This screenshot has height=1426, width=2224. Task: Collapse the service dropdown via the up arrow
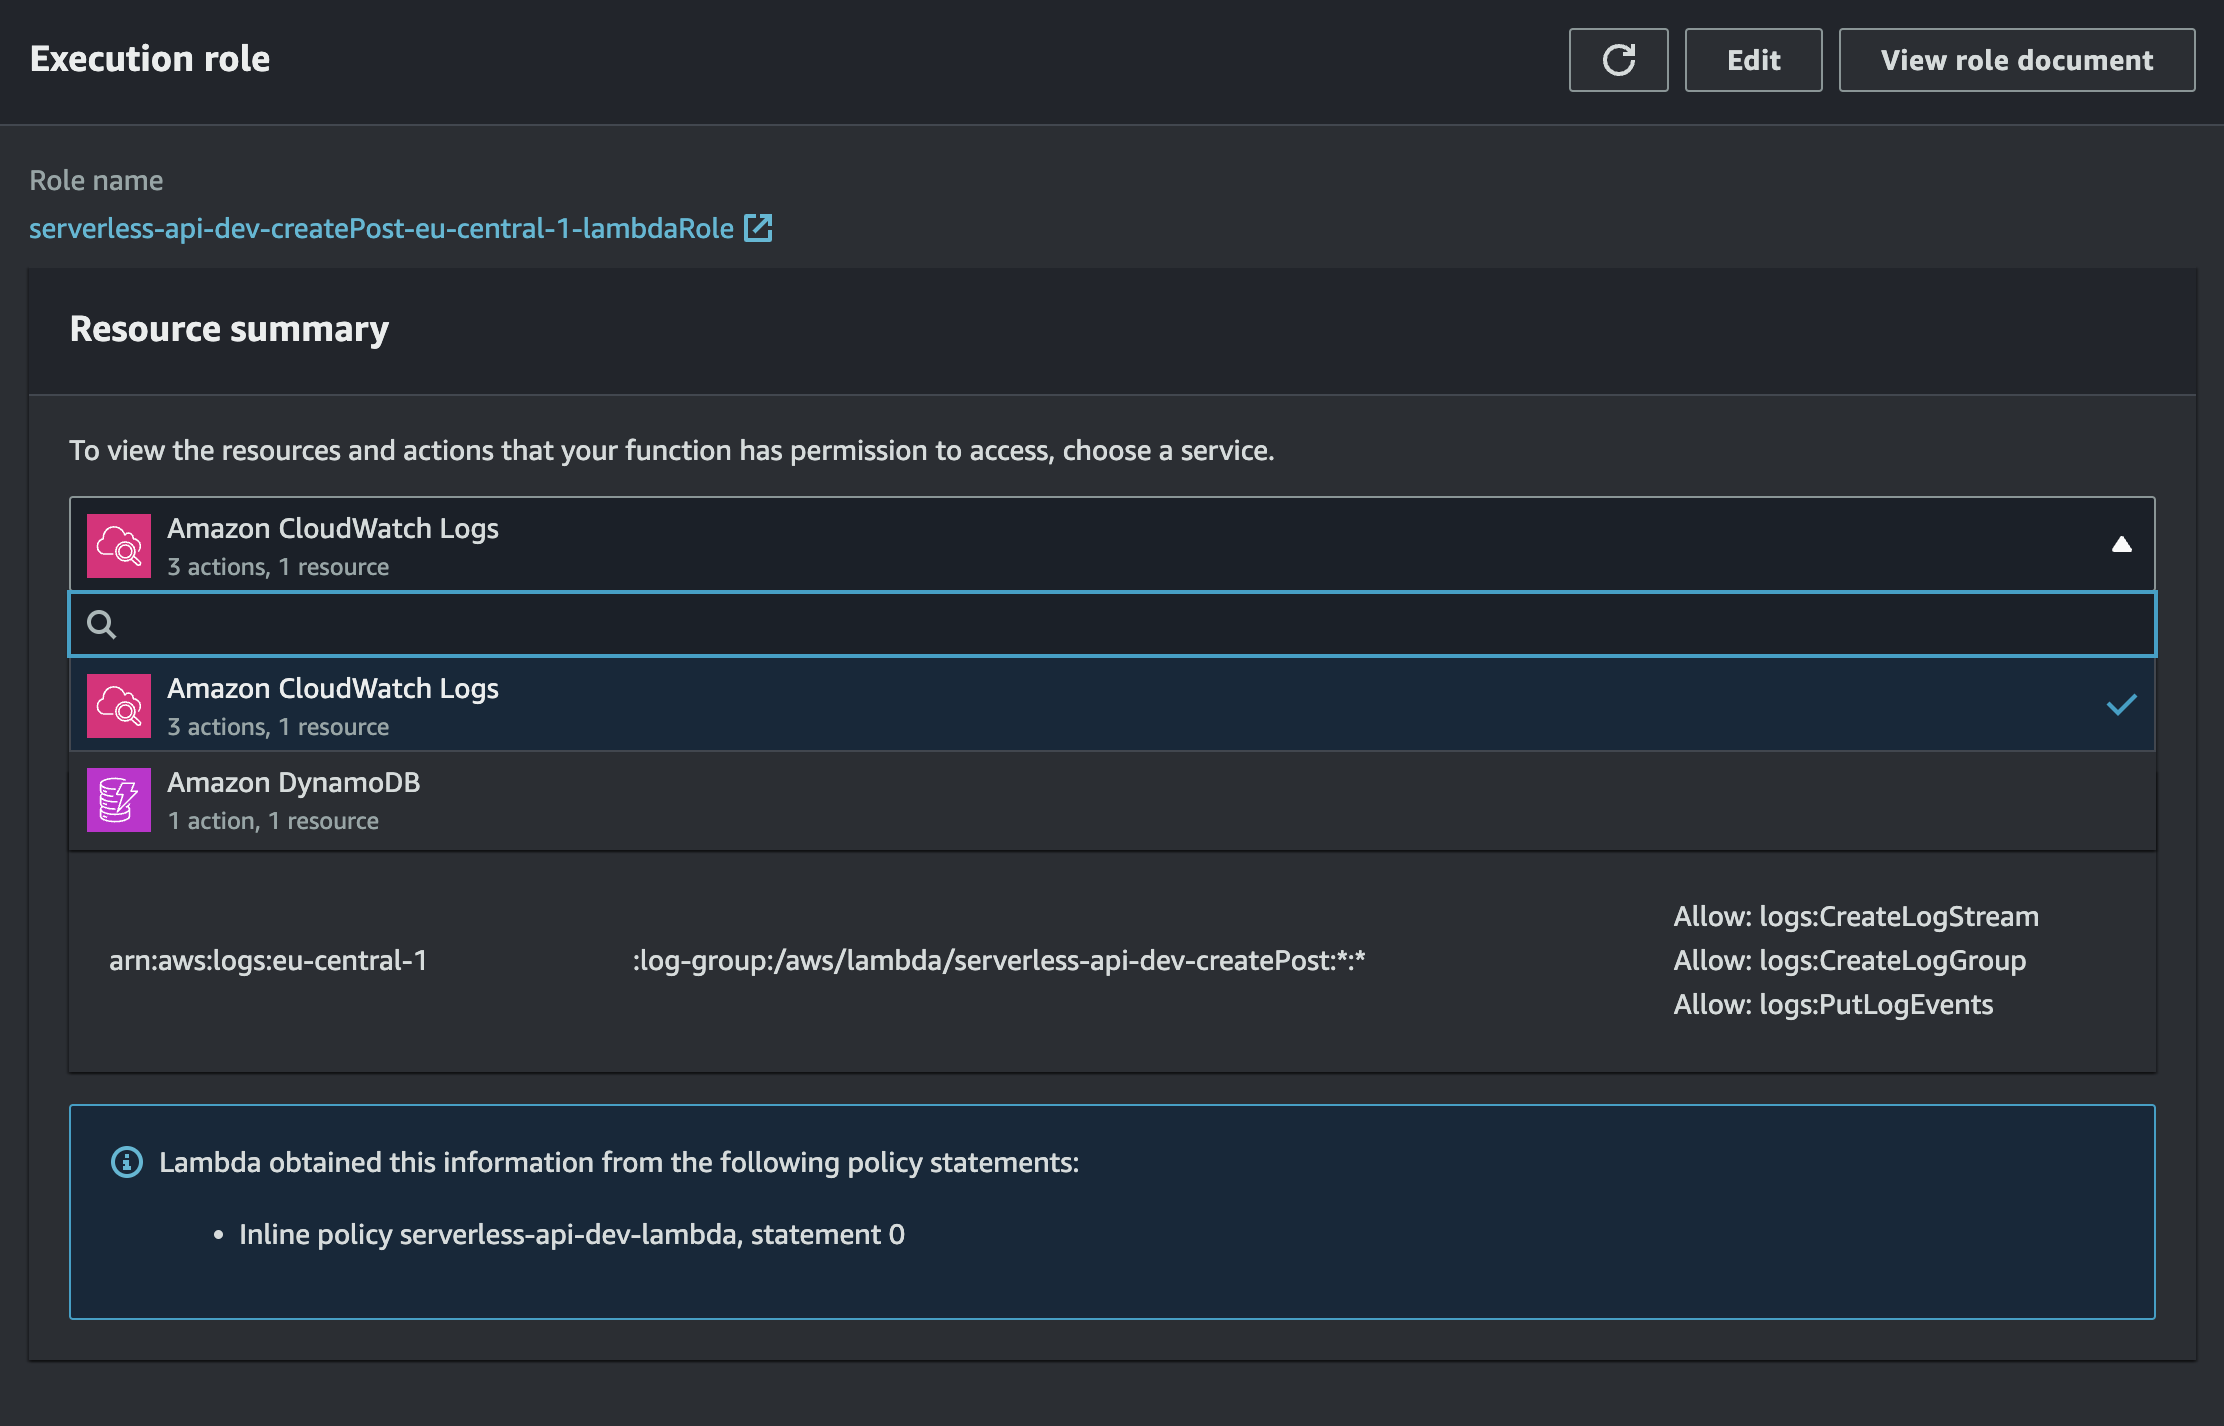click(2121, 544)
